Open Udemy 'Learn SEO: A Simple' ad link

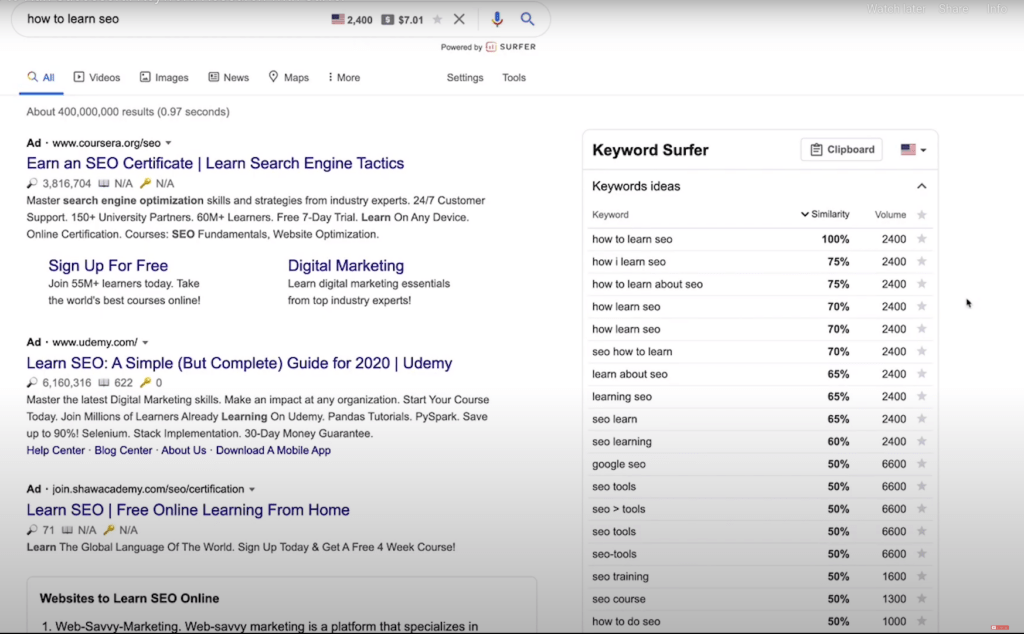click(239, 363)
